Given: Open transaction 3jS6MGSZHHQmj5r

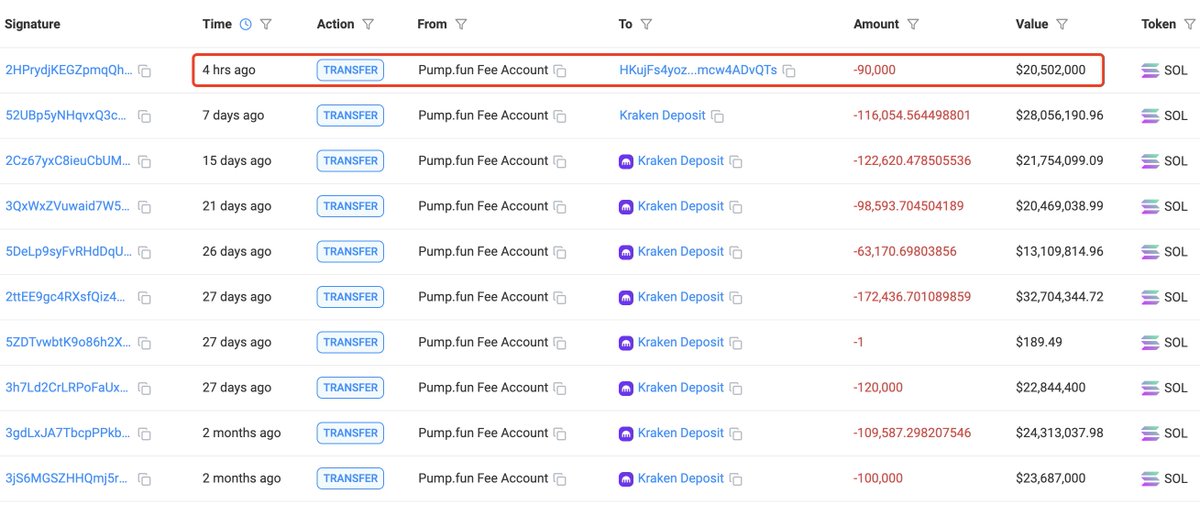Looking at the screenshot, I should (x=68, y=478).
